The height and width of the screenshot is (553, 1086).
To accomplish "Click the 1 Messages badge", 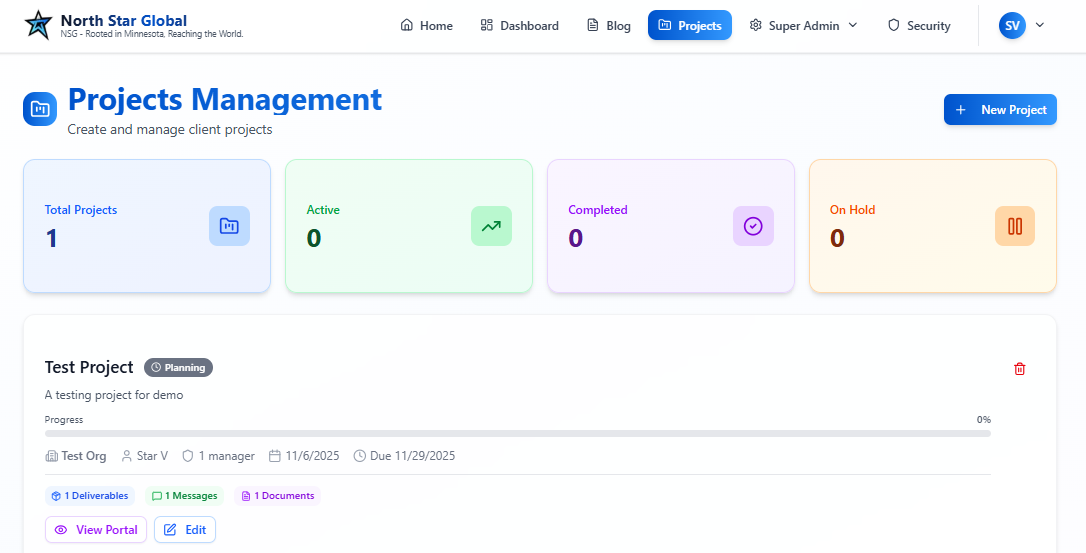I will tap(184, 496).
